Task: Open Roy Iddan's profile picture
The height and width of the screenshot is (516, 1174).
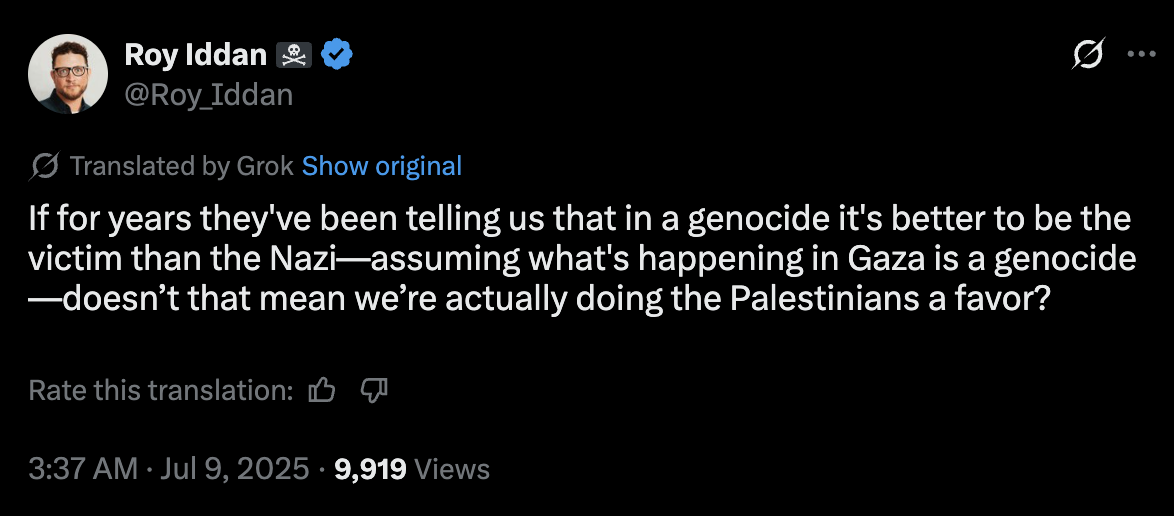Action: pyautogui.click(x=68, y=74)
